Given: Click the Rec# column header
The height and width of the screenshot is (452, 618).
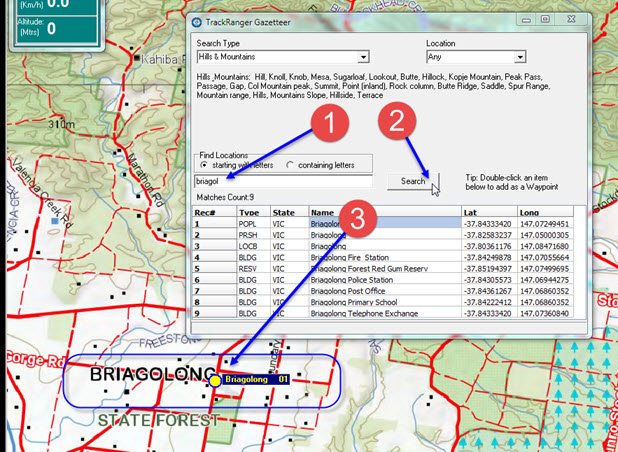Looking at the screenshot, I should [x=214, y=213].
